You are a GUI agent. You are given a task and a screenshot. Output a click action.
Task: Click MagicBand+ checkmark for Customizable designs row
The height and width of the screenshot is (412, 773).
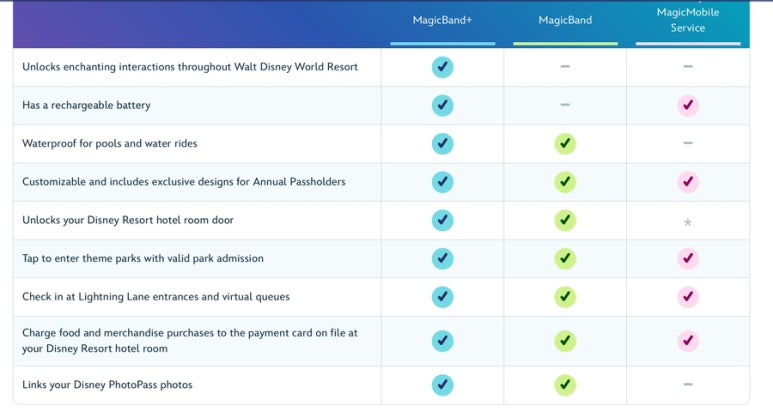click(442, 182)
